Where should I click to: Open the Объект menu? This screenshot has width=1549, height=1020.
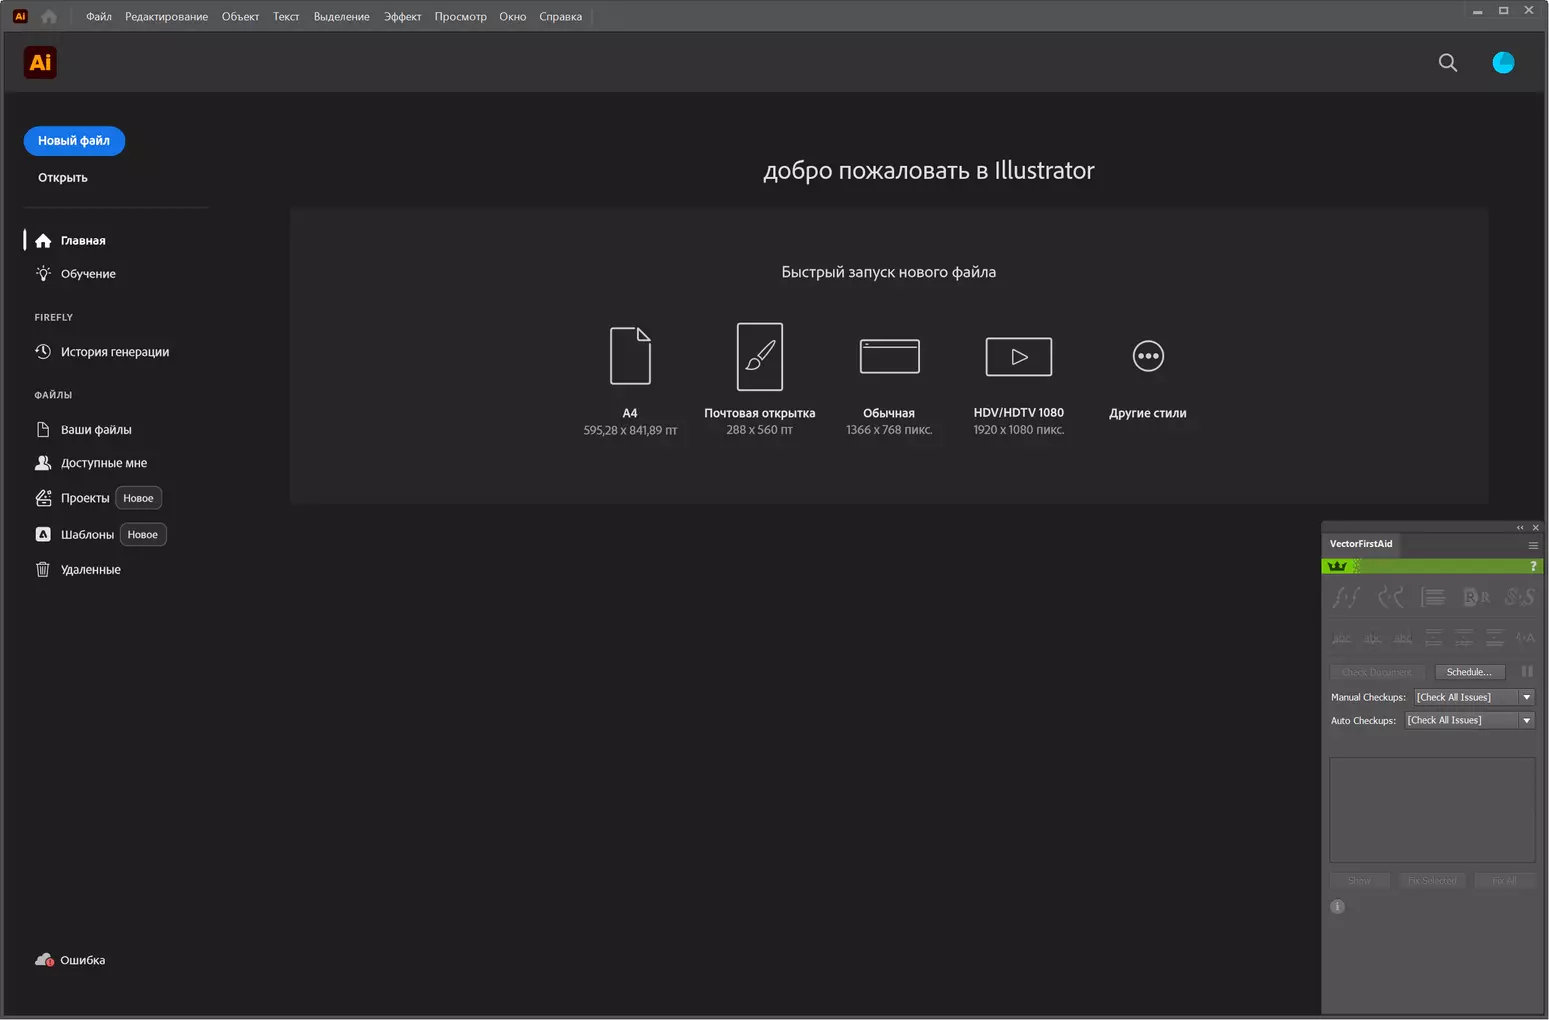coord(240,16)
